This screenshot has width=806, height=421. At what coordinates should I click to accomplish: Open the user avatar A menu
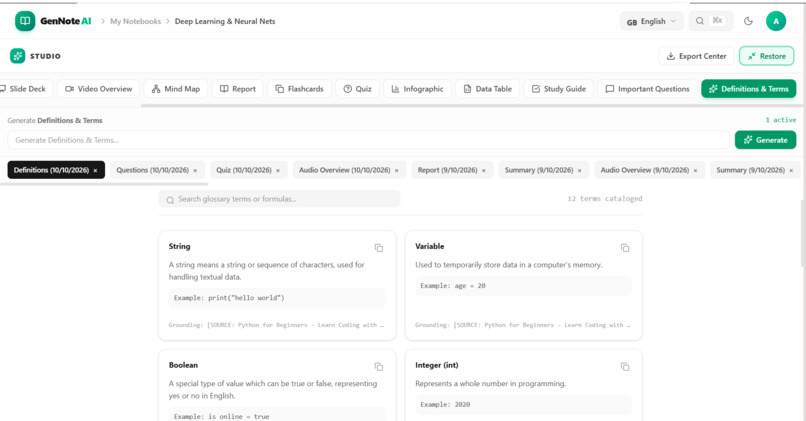(776, 21)
